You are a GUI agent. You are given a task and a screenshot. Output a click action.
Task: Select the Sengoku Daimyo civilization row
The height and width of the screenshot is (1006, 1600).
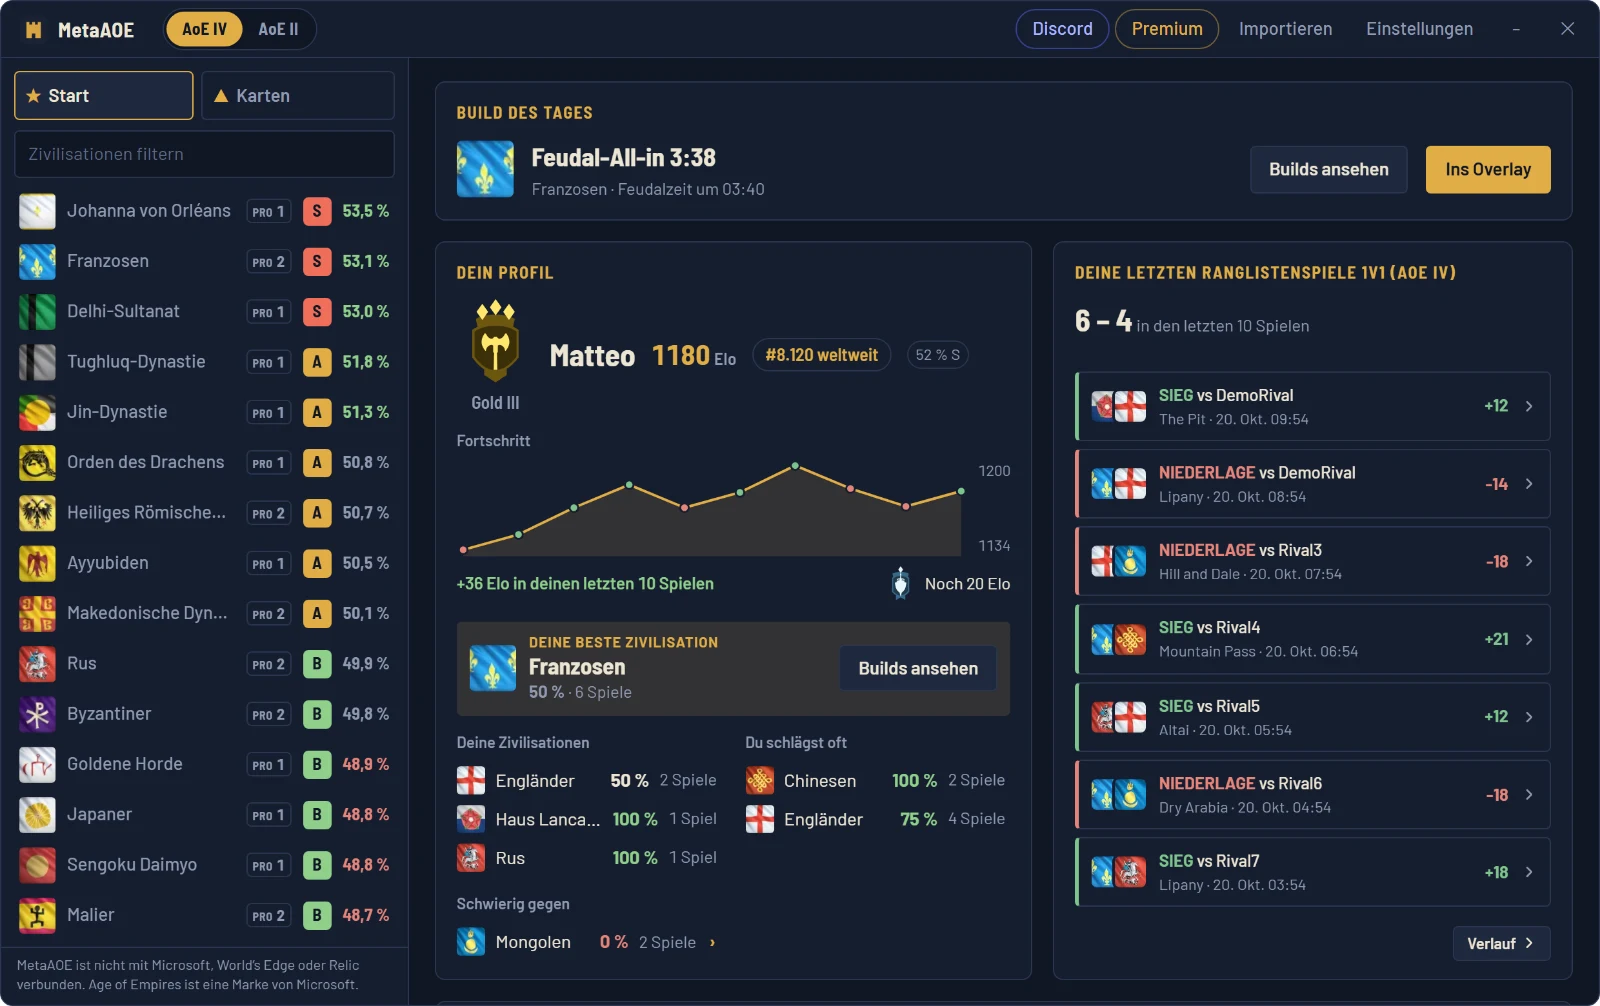(x=205, y=865)
